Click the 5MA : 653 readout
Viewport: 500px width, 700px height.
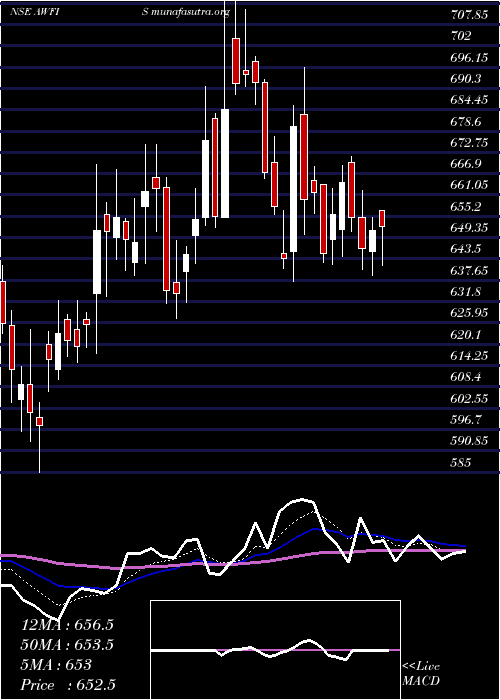point(56,665)
